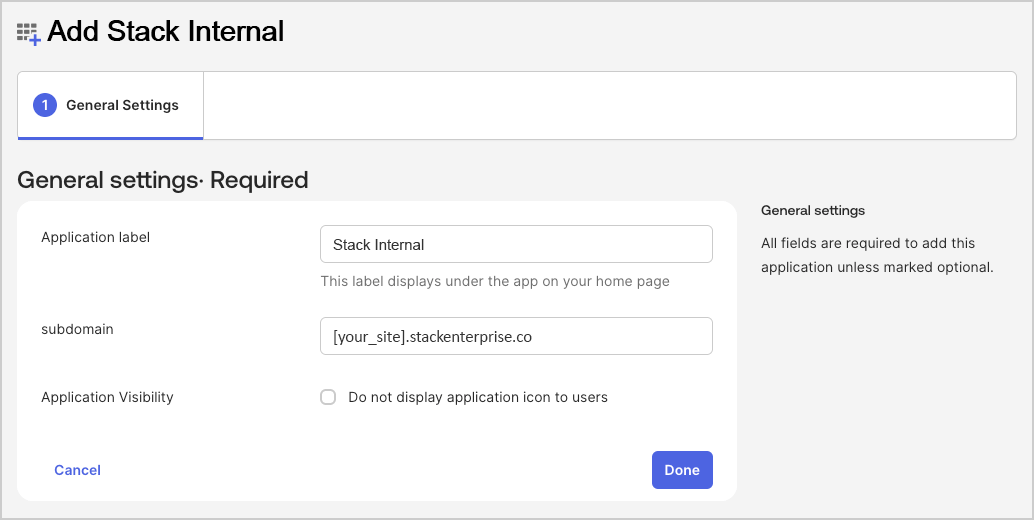Click the 'Application label' field label
This screenshot has width=1034, height=520.
point(95,237)
